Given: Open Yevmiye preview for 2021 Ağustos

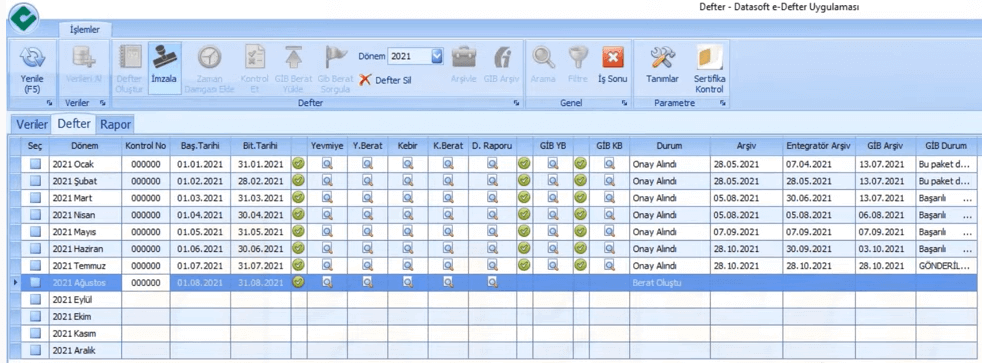Looking at the screenshot, I should click(327, 282).
